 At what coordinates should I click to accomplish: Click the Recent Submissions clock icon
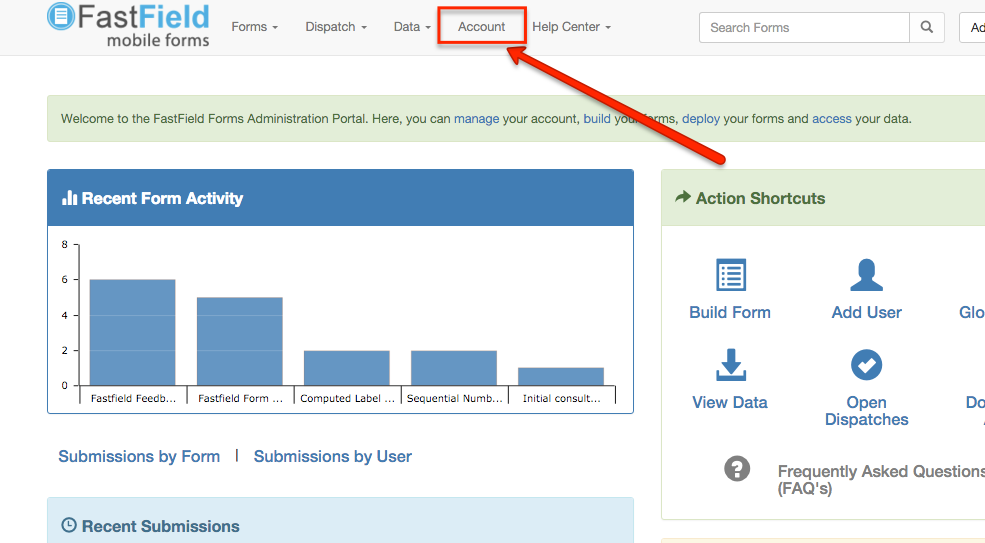coord(69,526)
